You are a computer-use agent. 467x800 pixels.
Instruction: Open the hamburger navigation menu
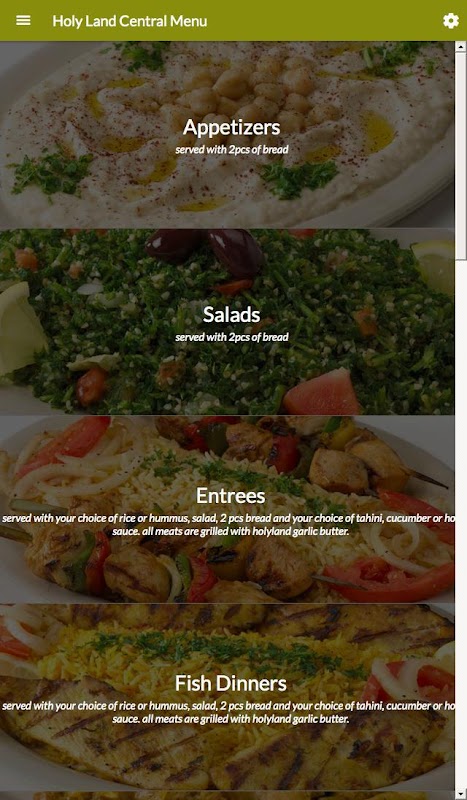[x=23, y=20]
